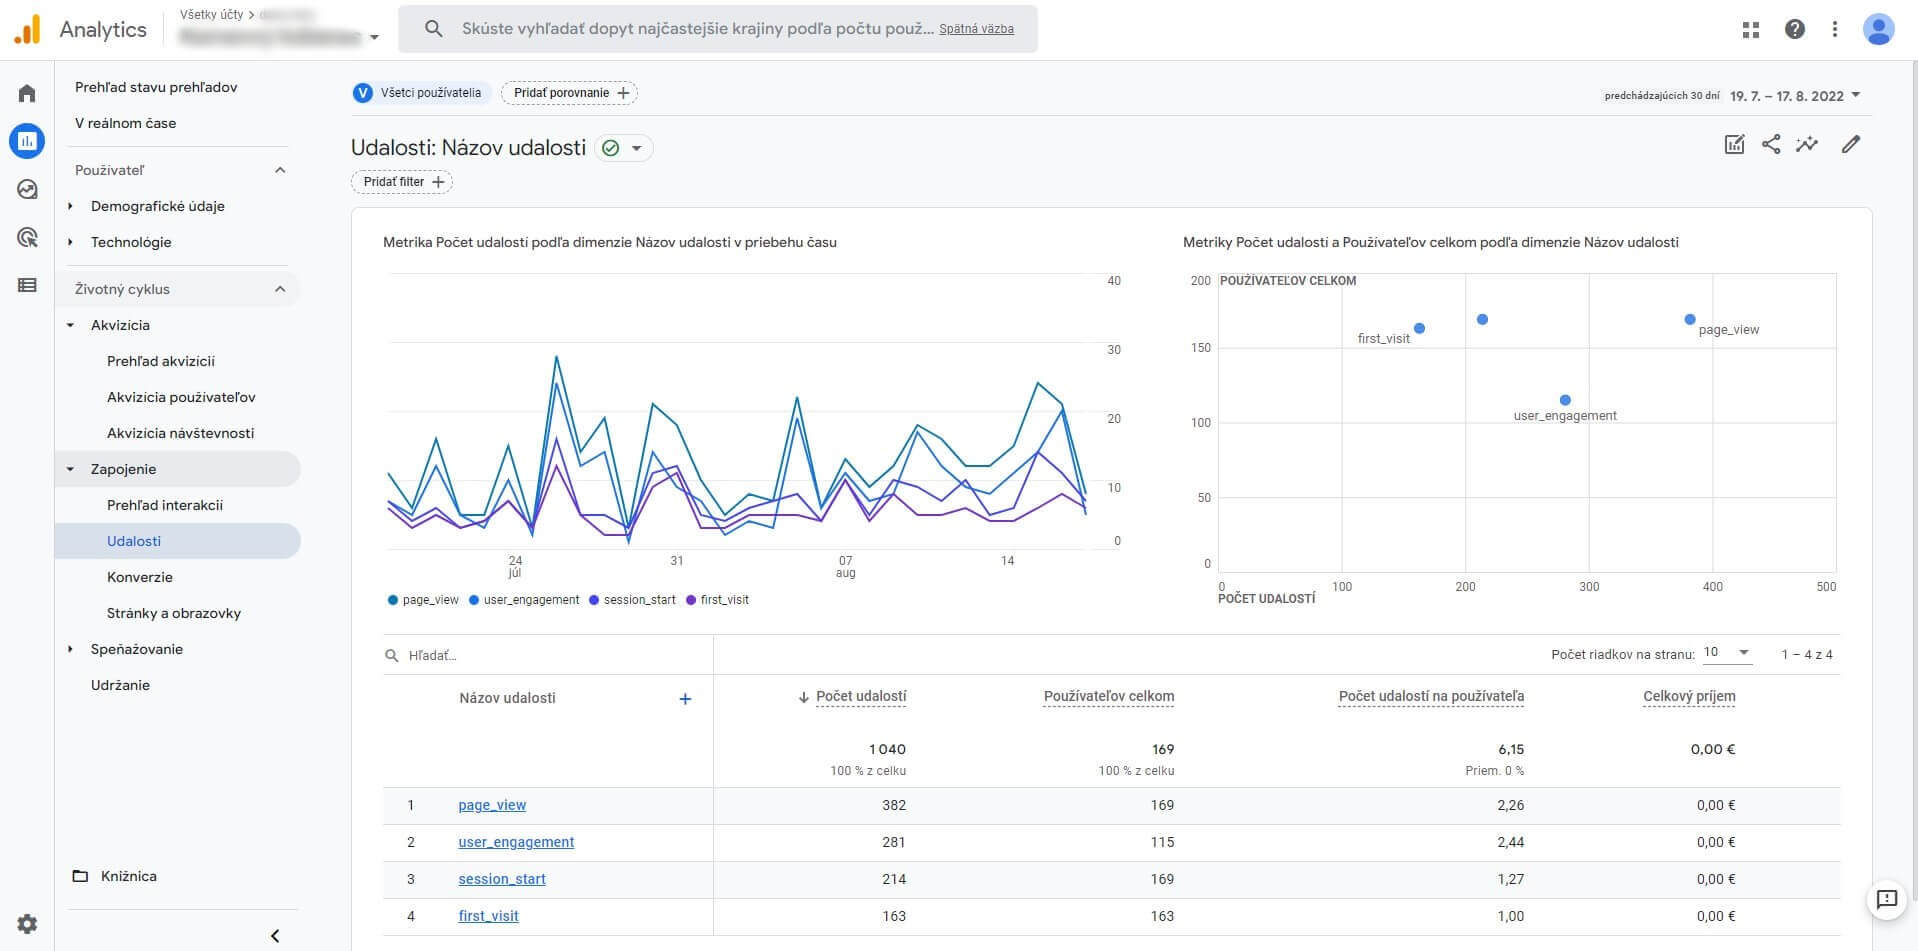The height and width of the screenshot is (951, 1918).
Task: Open the Home icon in left rail
Action: [x=27, y=93]
